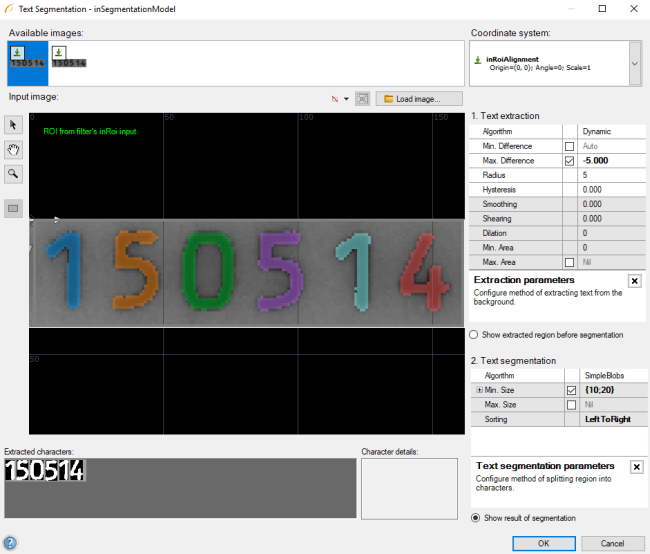650x554 pixels.
Task: Activate the hand pan tool
Action: (x=14, y=149)
